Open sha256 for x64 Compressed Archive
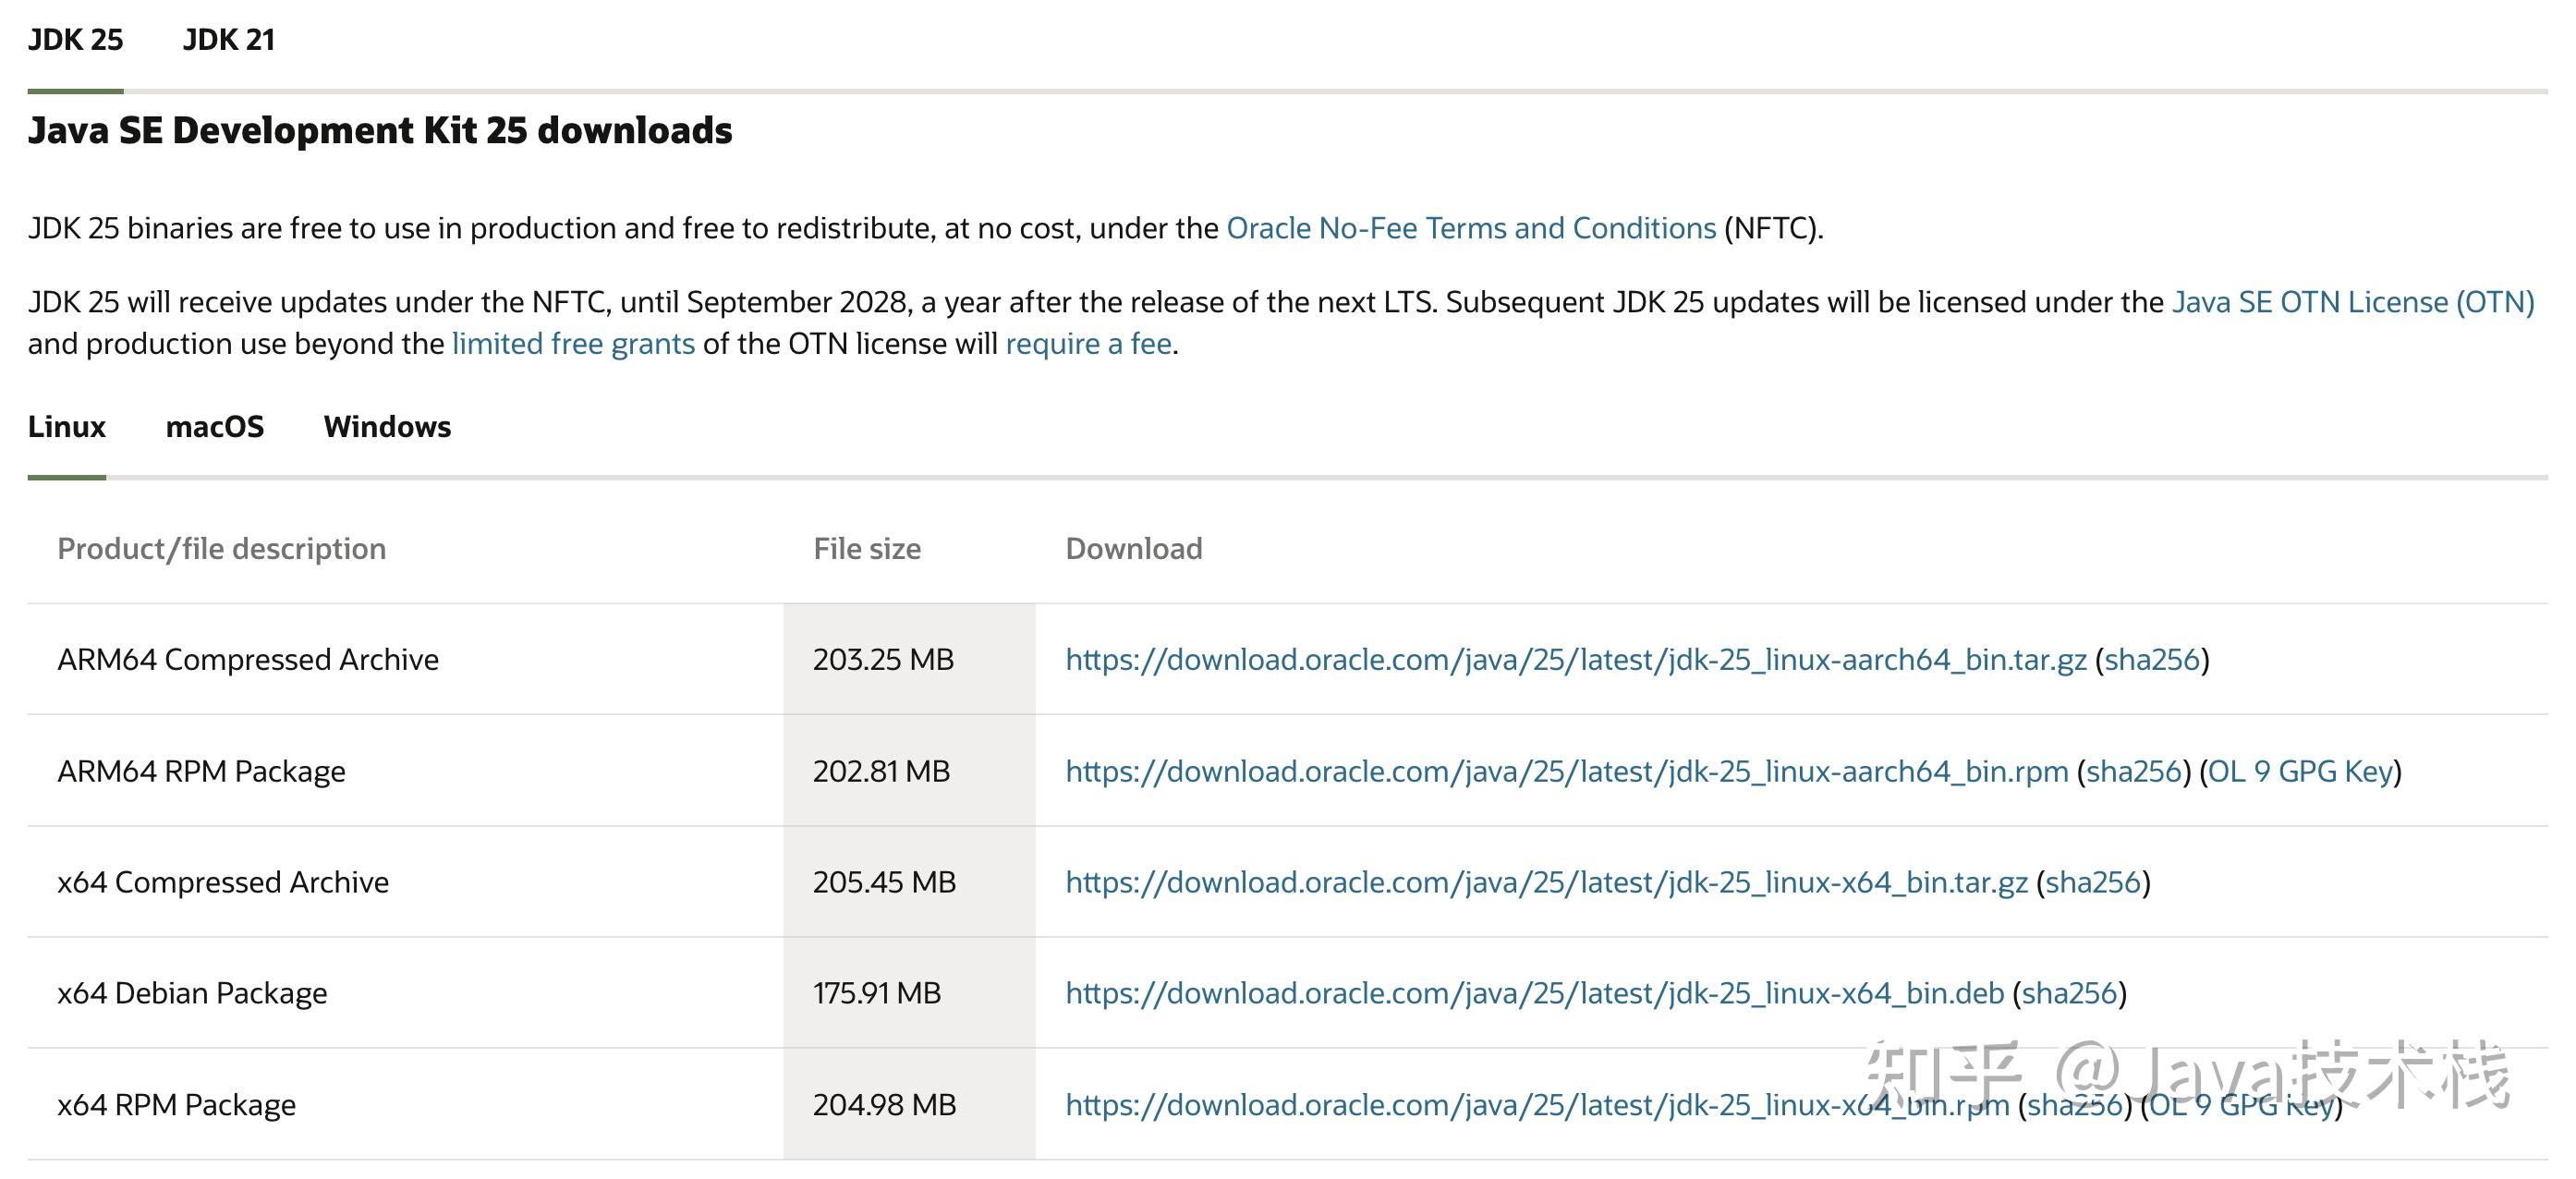Screen dimensions: 2576x1179 click(2093, 883)
